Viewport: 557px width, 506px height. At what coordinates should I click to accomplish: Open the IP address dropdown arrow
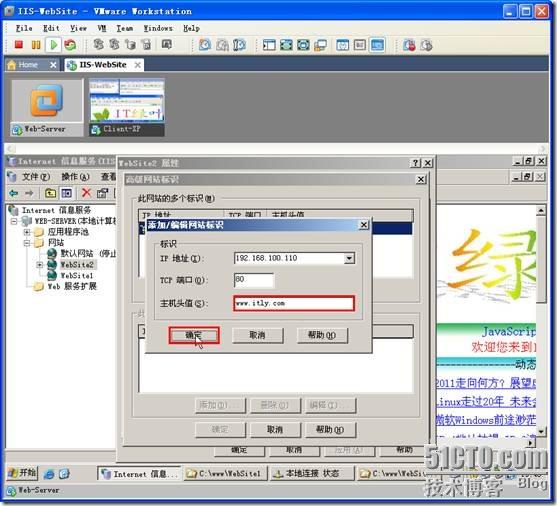click(349, 258)
